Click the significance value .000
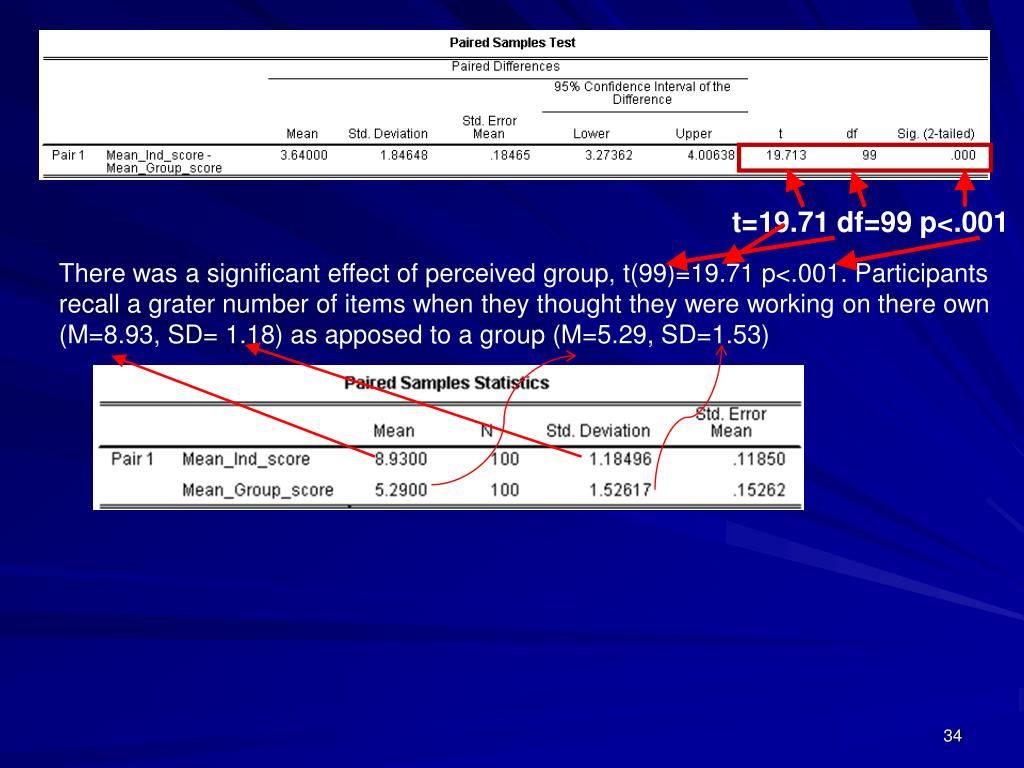1024x768 pixels. coord(963,155)
